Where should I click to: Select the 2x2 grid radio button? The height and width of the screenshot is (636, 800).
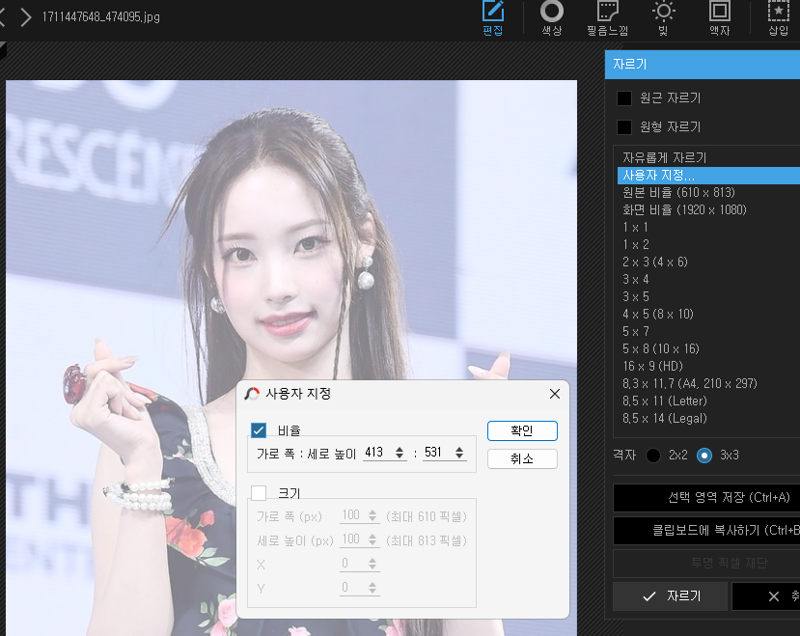click(x=653, y=455)
